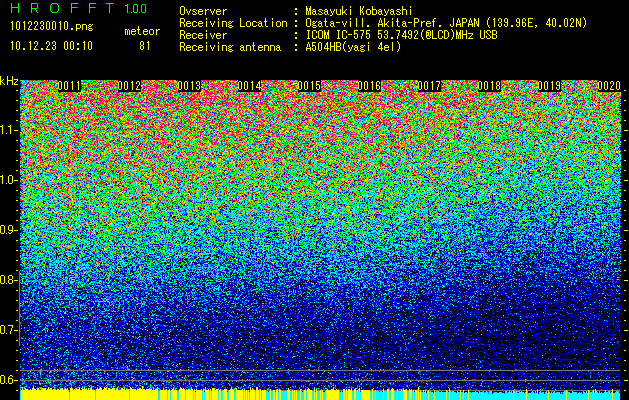Click the Ogata-vill. Akita-Pref. JAPAN location text
Image resolution: width=629 pixels, height=400 pixels.
pyautogui.click(x=446, y=23)
